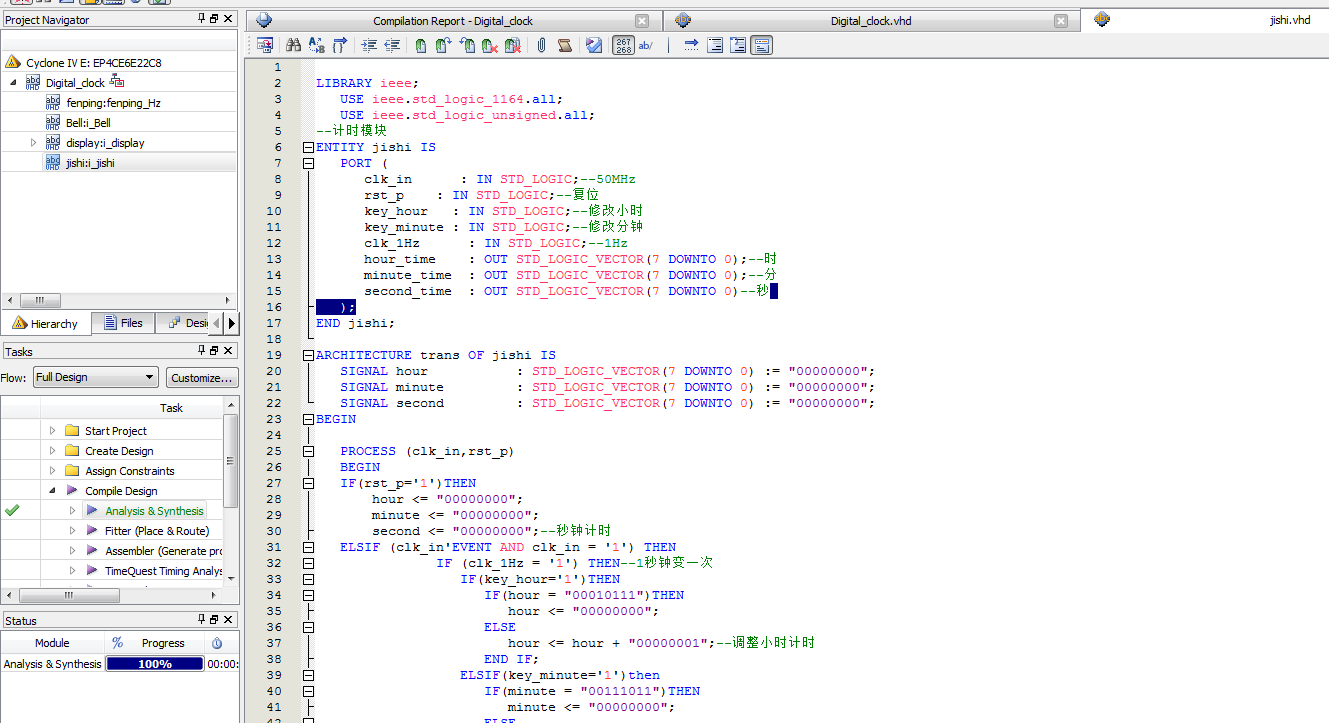Click the blue arrow icon in editor toolbar
1329x723 pixels.
coord(691,45)
